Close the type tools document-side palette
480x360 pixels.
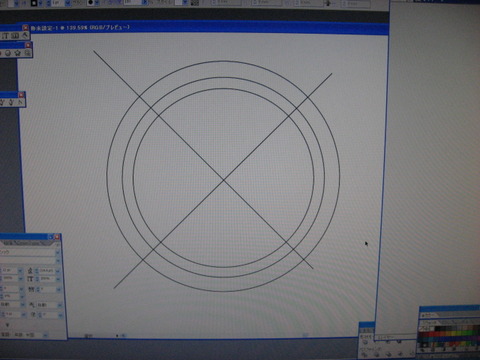click(25, 28)
